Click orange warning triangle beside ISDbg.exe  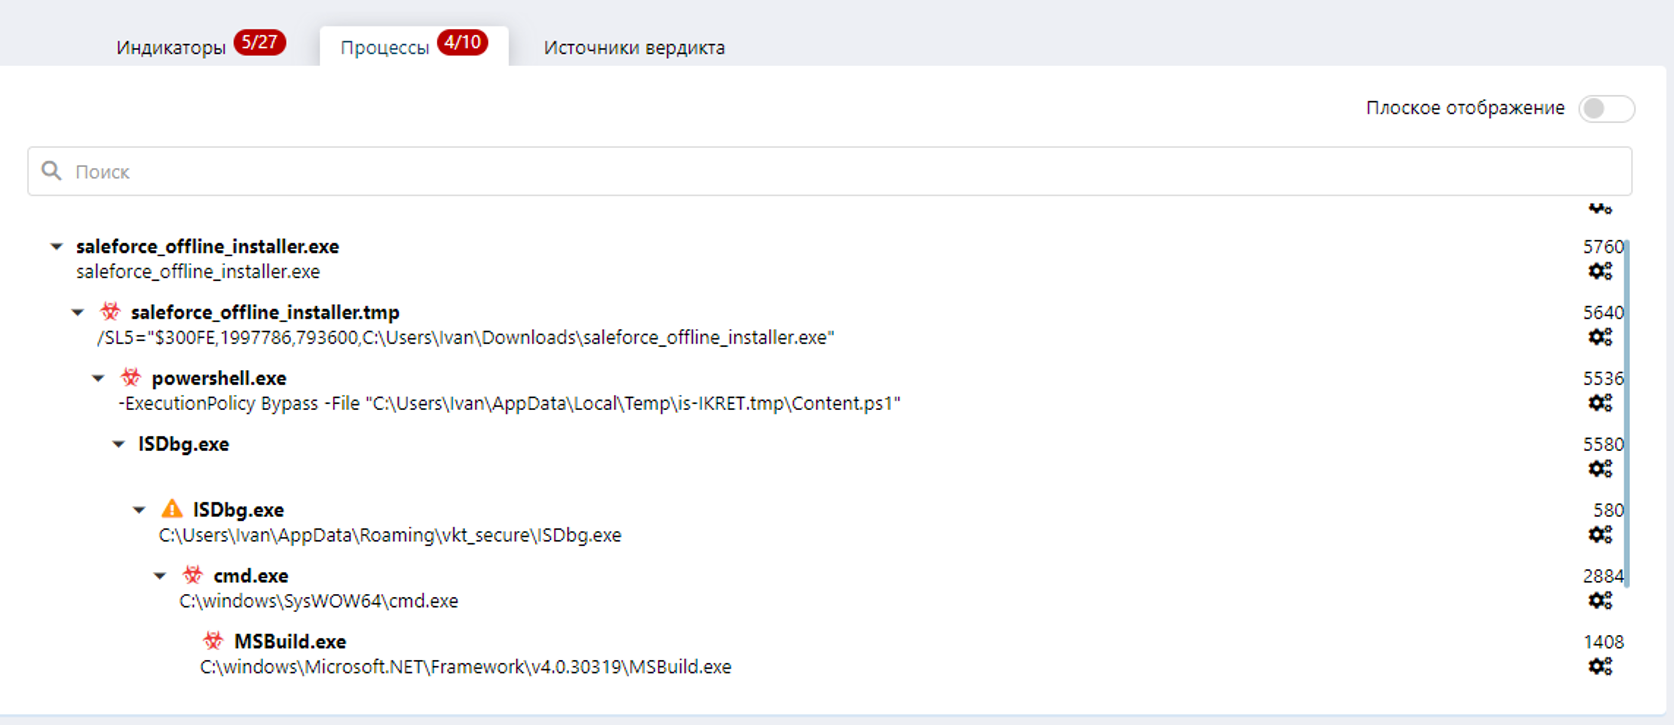[172, 510]
